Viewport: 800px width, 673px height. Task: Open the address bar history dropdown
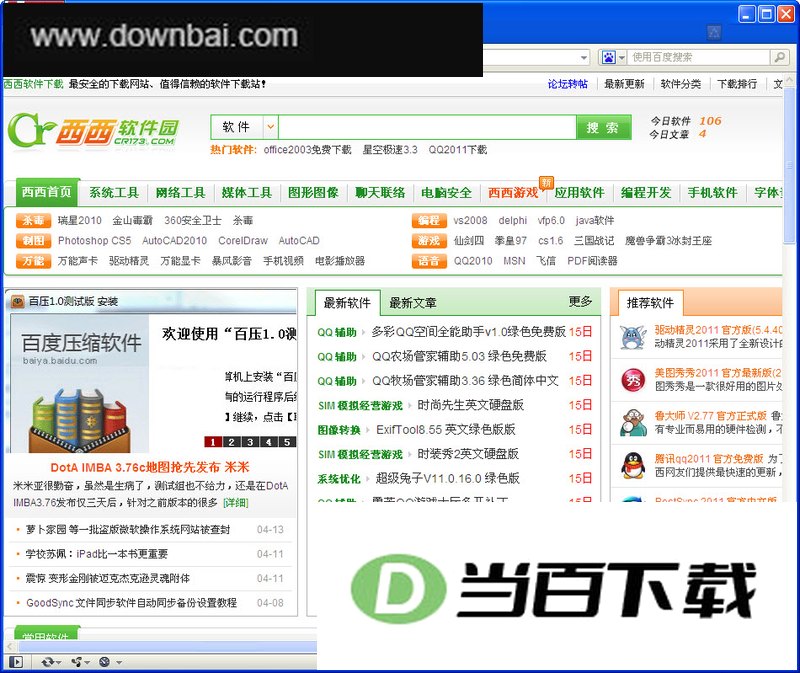pyautogui.click(x=584, y=57)
